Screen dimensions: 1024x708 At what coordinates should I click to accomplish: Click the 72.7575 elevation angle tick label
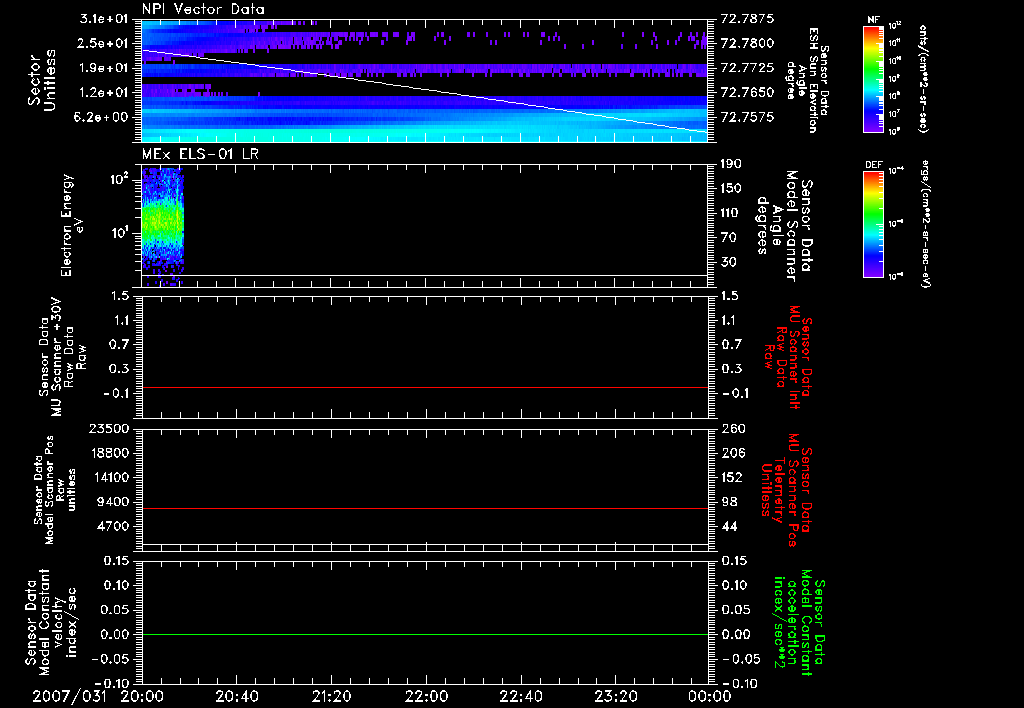point(747,118)
